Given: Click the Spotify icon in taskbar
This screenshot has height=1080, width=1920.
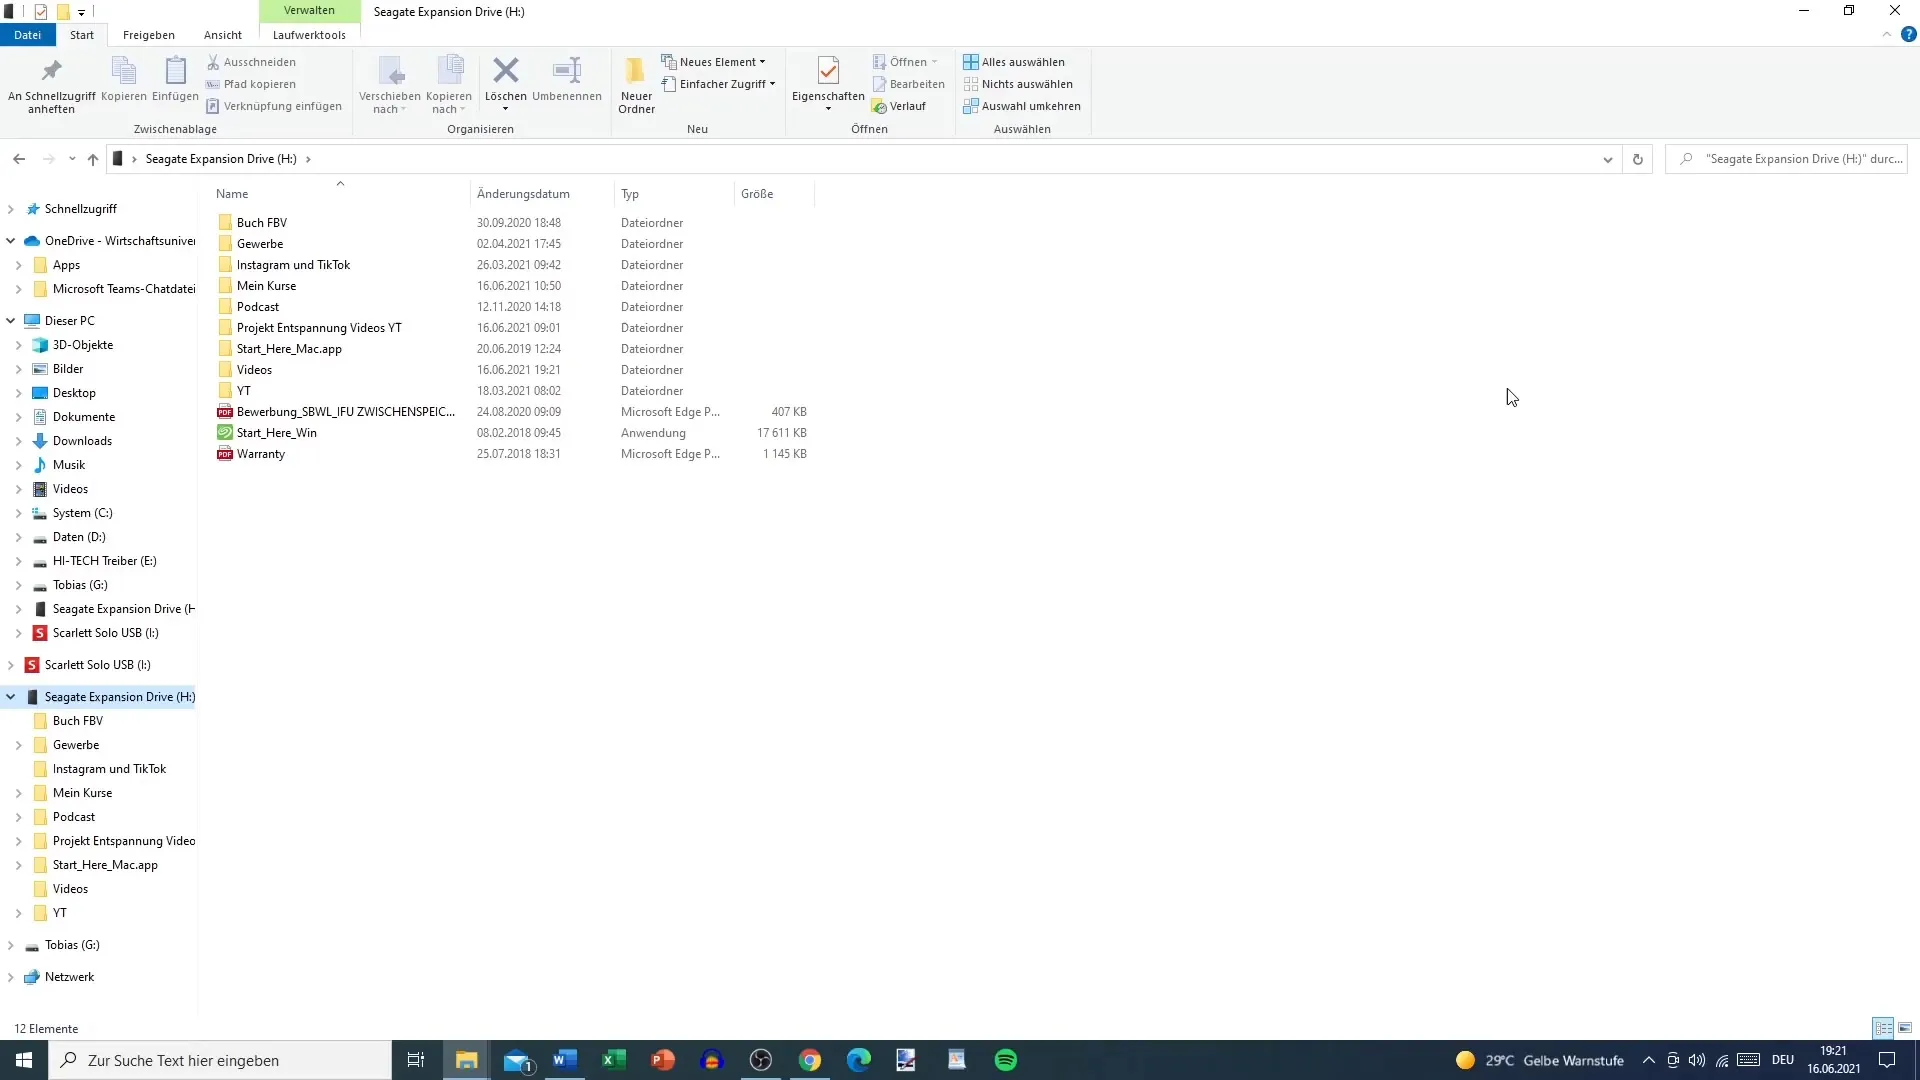Looking at the screenshot, I should 1006,1060.
